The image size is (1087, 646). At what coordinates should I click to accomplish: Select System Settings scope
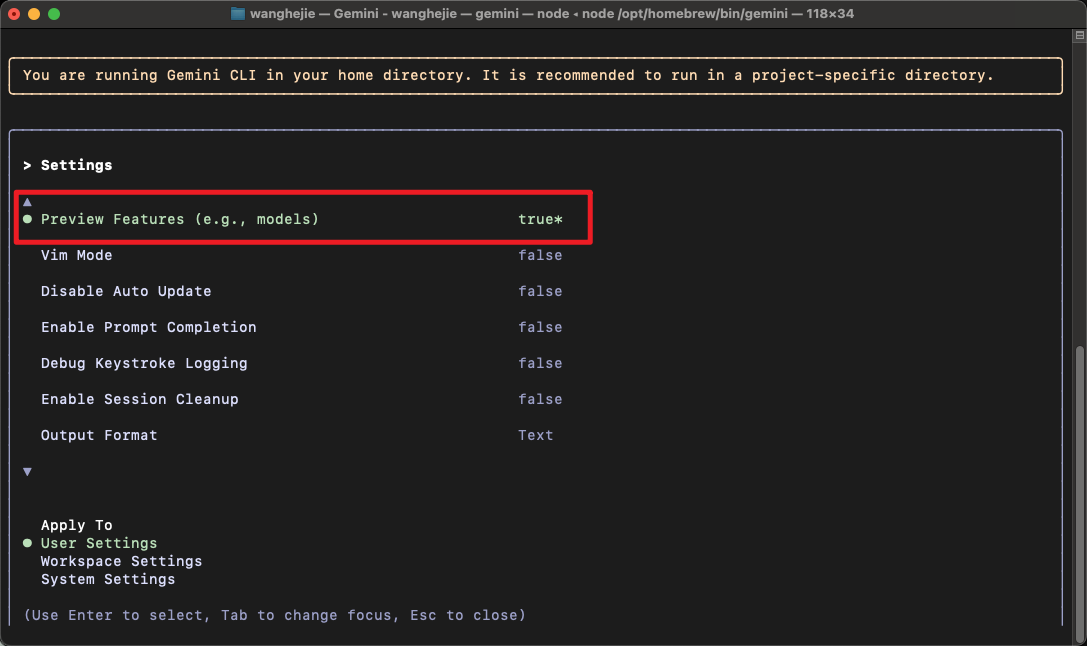click(108, 579)
